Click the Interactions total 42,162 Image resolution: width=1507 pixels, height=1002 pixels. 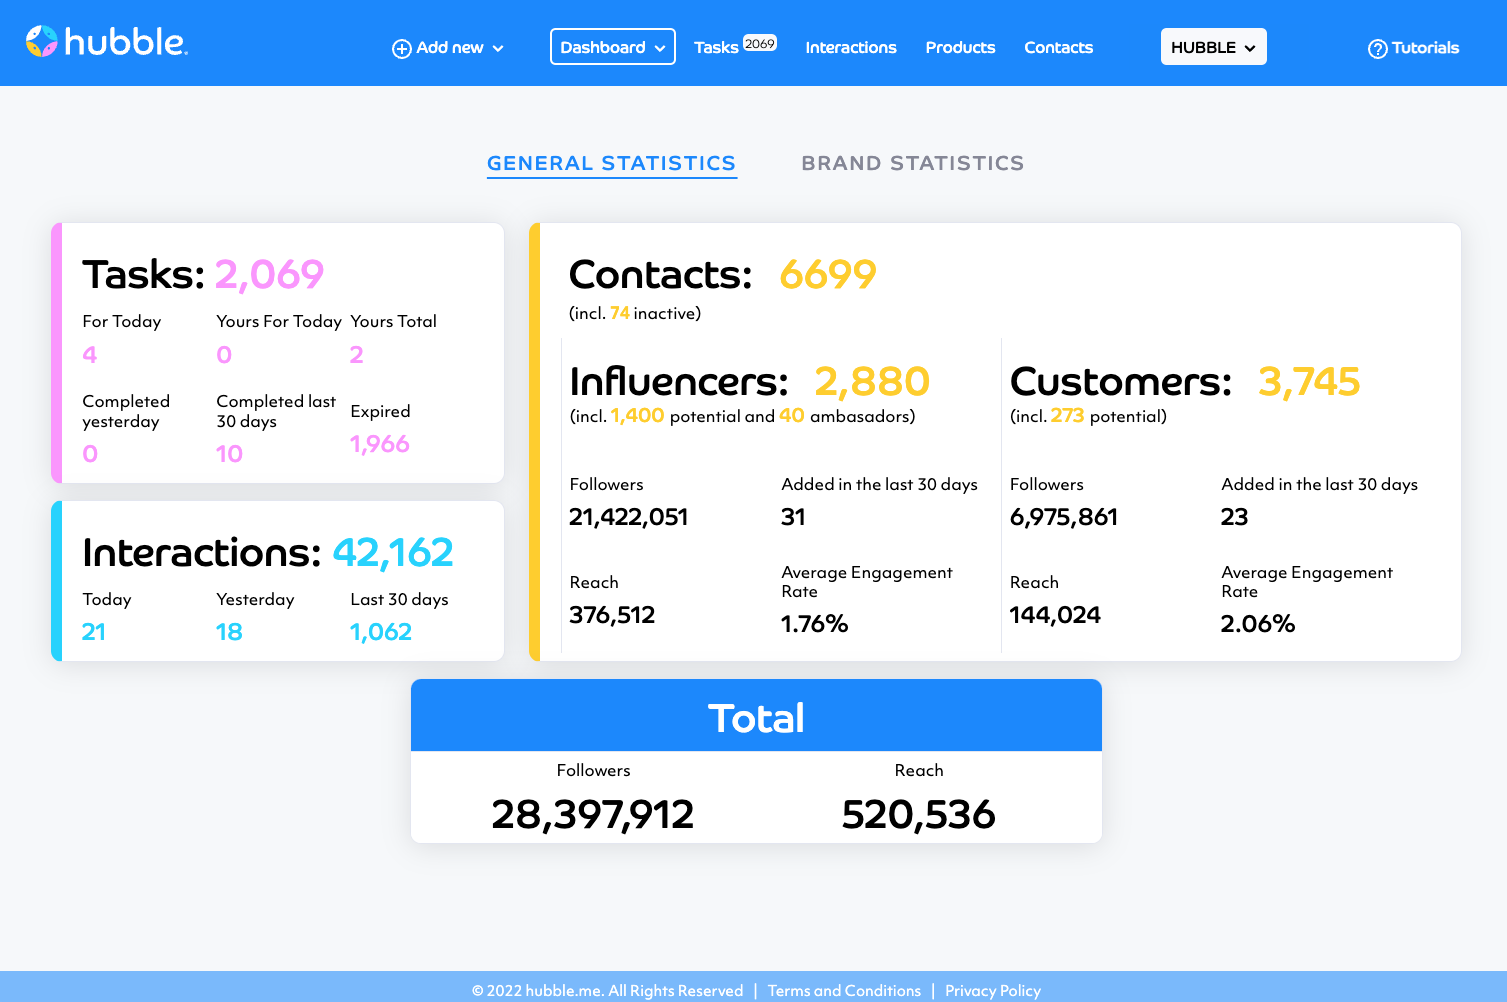[392, 552]
